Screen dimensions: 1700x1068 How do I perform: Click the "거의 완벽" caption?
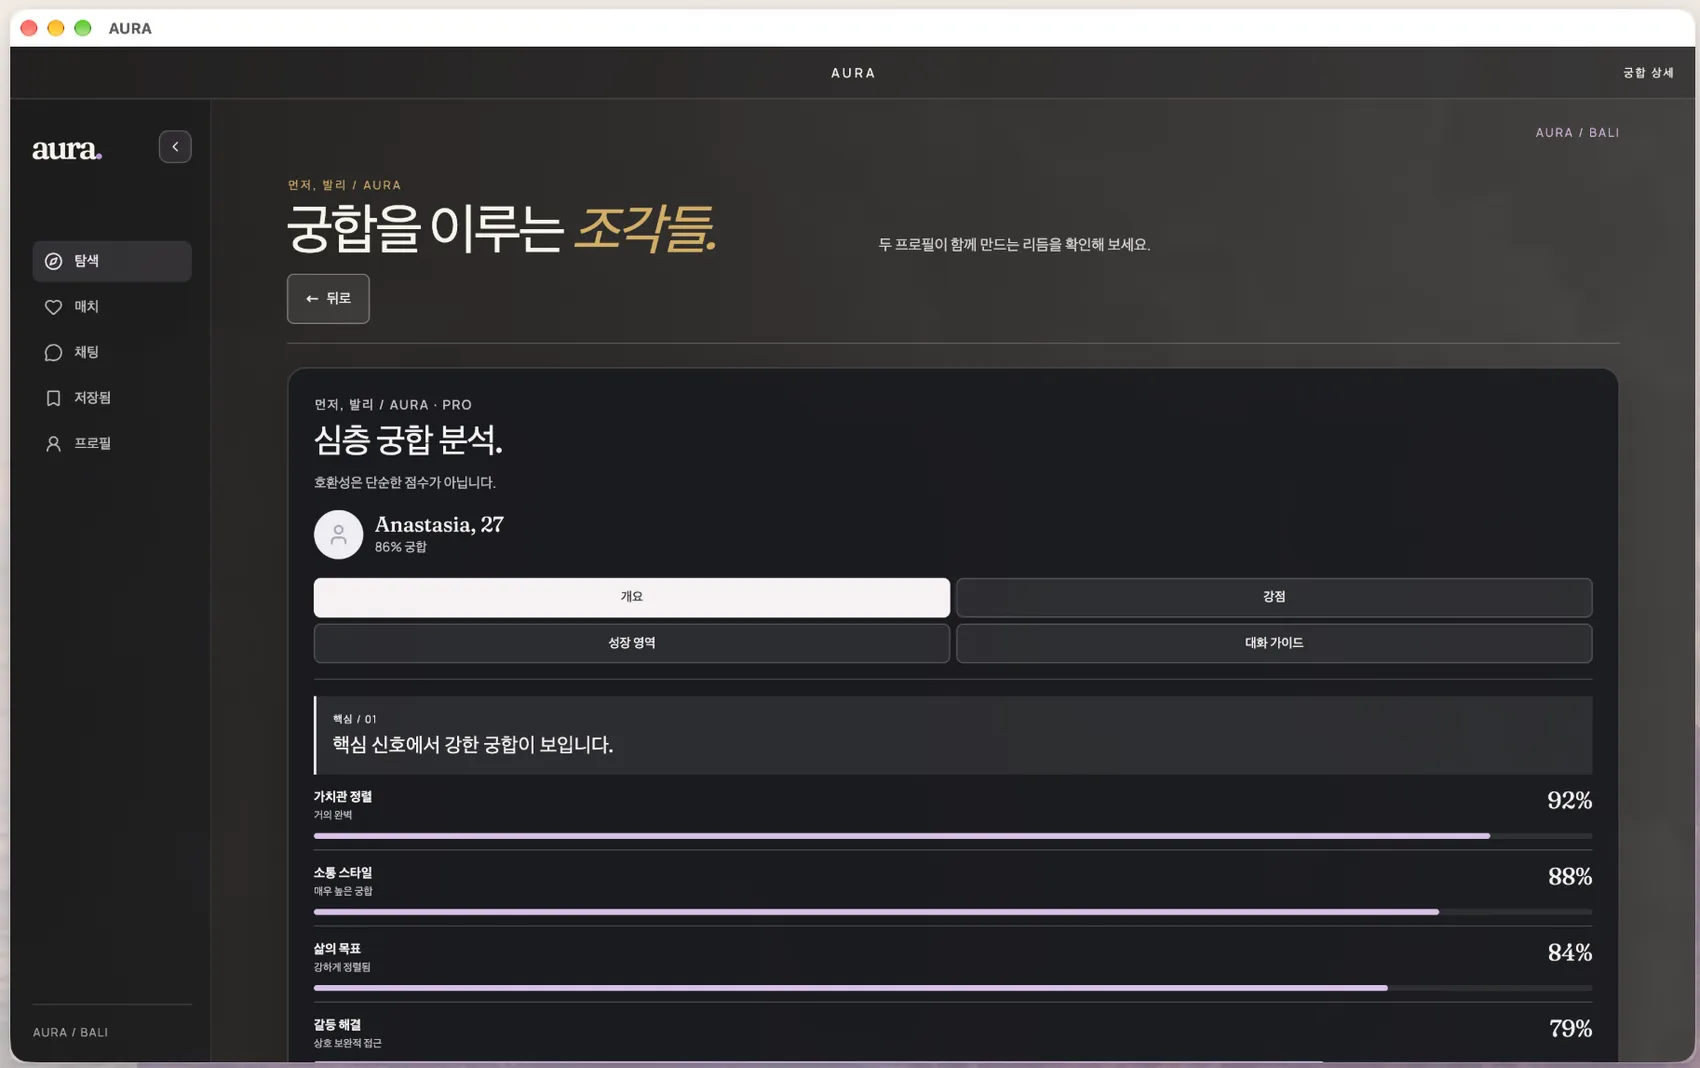click(333, 815)
